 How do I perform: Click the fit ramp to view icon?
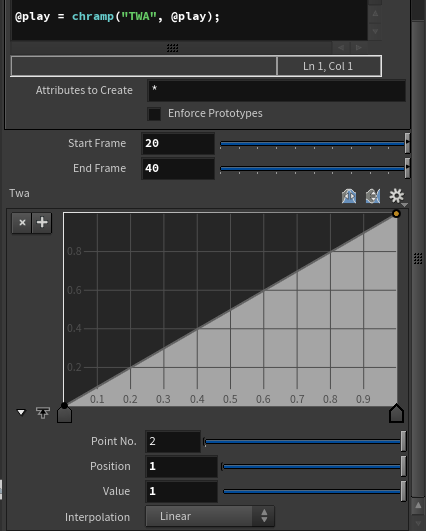[x=43, y=412]
